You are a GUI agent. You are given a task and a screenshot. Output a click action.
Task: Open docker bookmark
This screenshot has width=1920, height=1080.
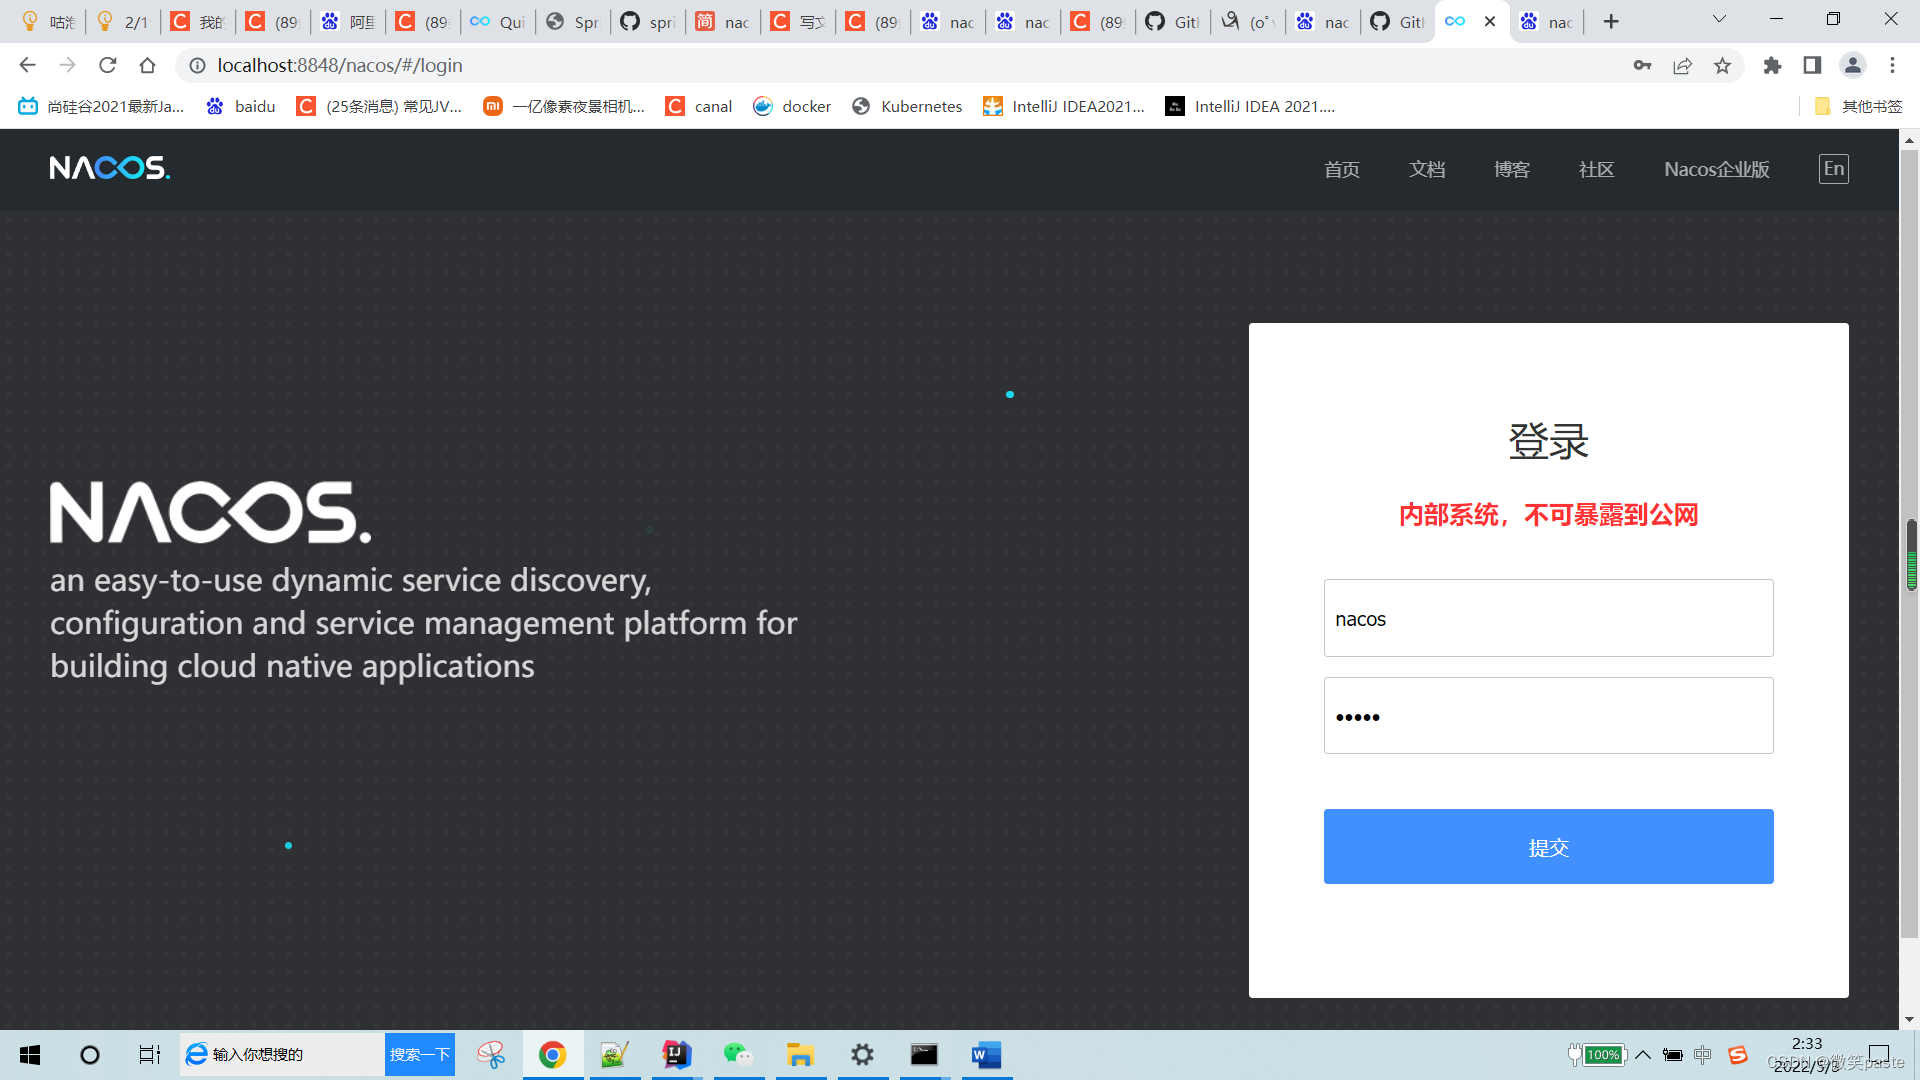[x=792, y=106]
